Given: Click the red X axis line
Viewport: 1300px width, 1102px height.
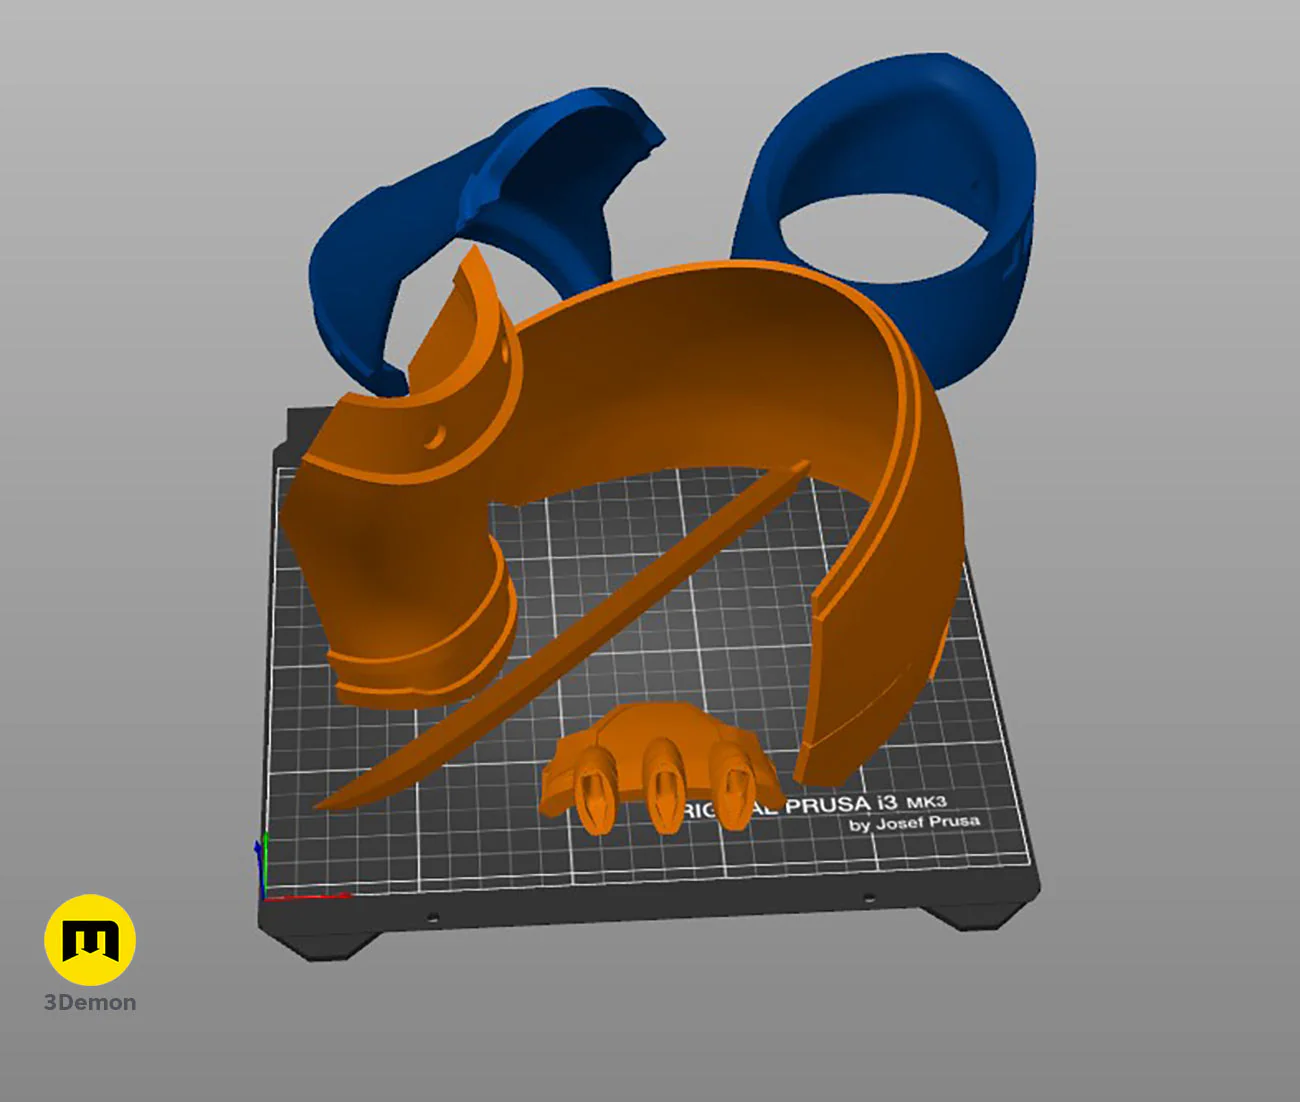Looking at the screenshot, I should coord(310,896).
